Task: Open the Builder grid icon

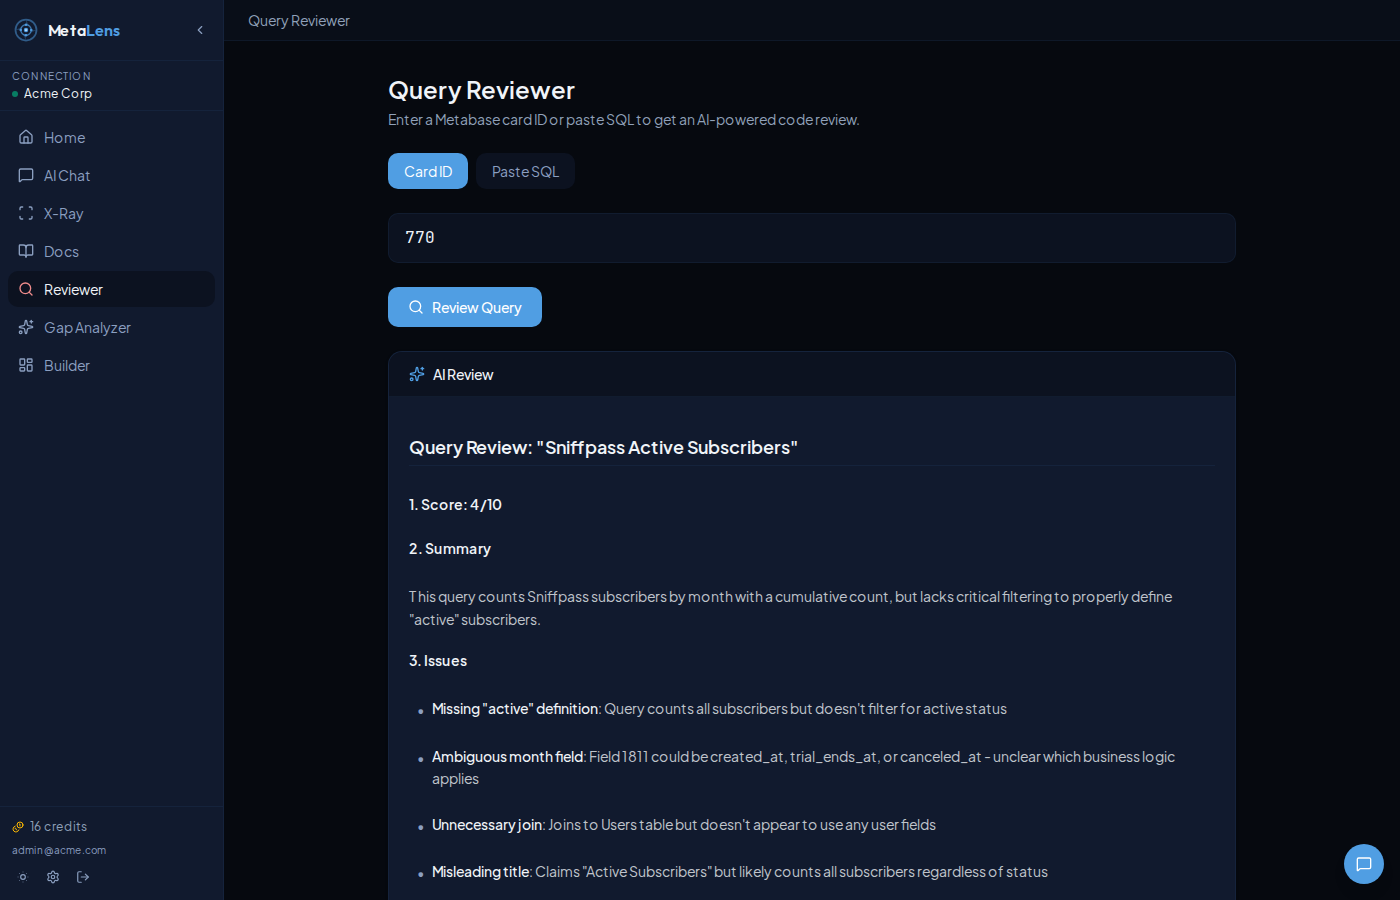Action: point(25,365)
